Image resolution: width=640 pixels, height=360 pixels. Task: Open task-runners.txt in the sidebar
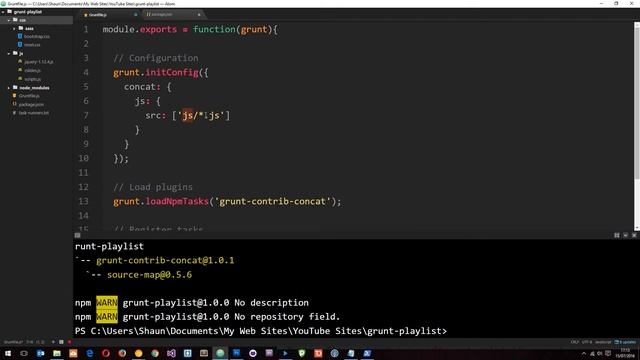pyautogui.click(x=33, y=113)
